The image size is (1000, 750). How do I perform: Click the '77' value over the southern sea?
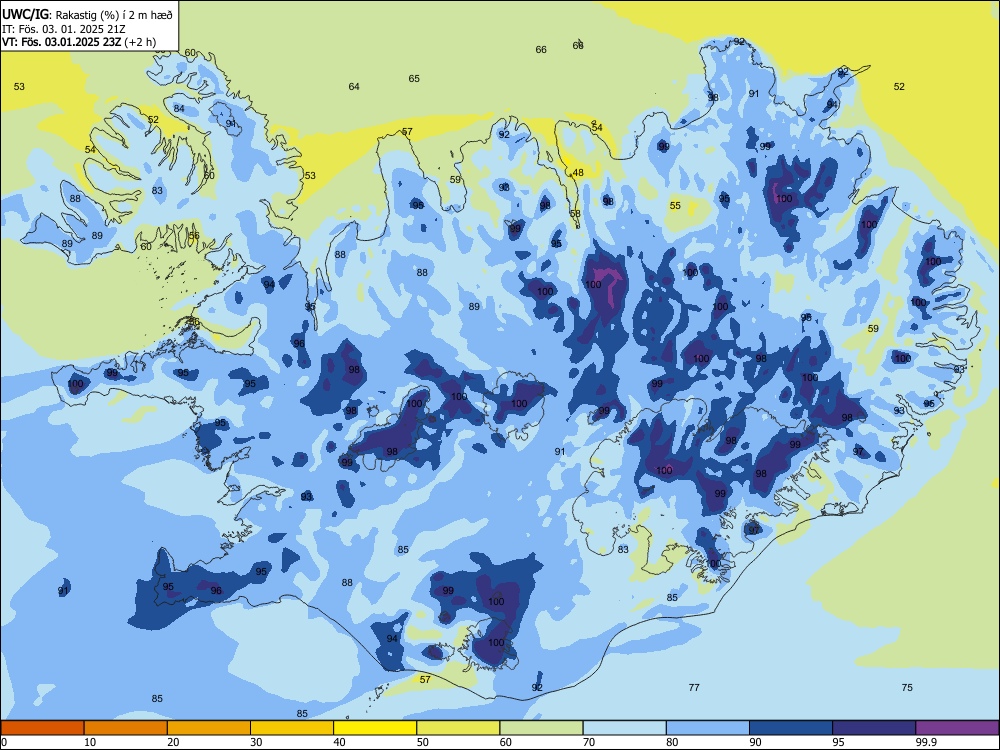click(694, 688)
